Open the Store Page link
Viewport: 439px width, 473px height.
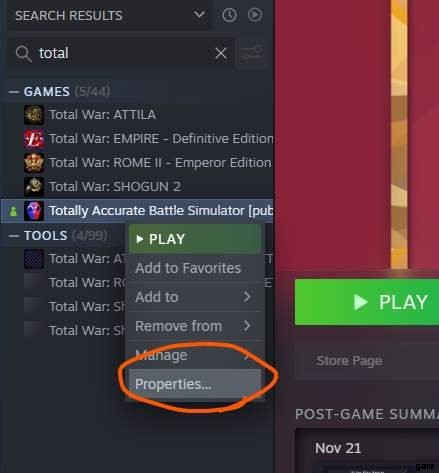[349, 361]
